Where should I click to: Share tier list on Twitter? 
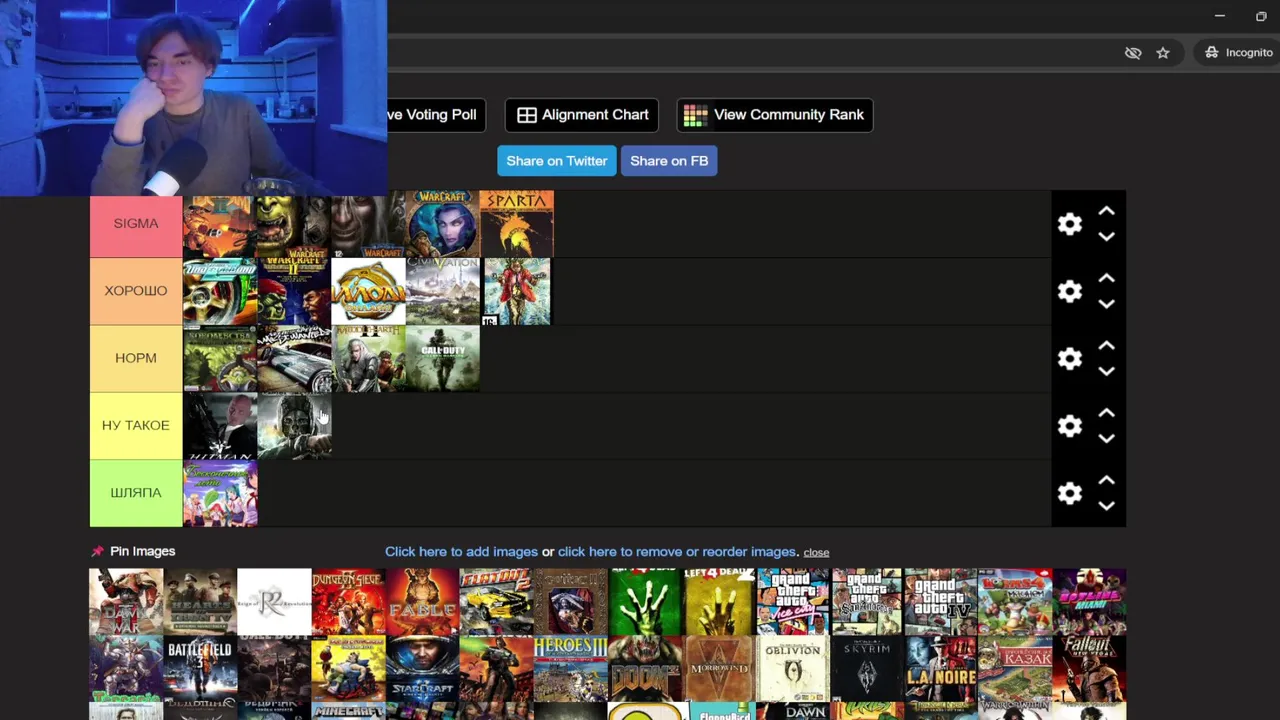[556, 161]
